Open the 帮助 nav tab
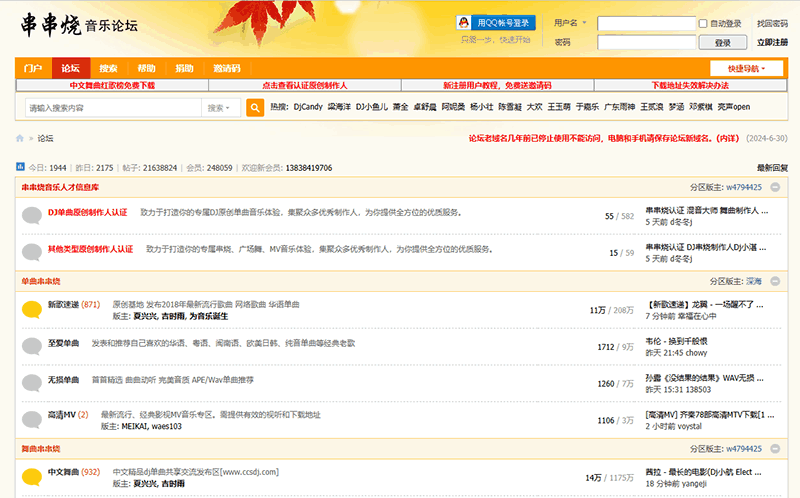The height and width of the screenshot is (498, 800). point(146,68)
